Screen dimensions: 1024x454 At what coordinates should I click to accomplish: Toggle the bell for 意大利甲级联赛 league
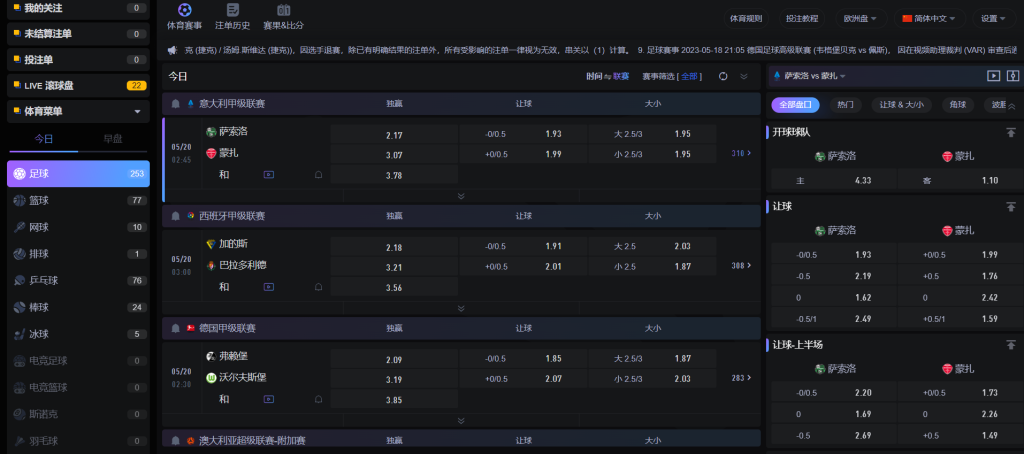[176, 103]
